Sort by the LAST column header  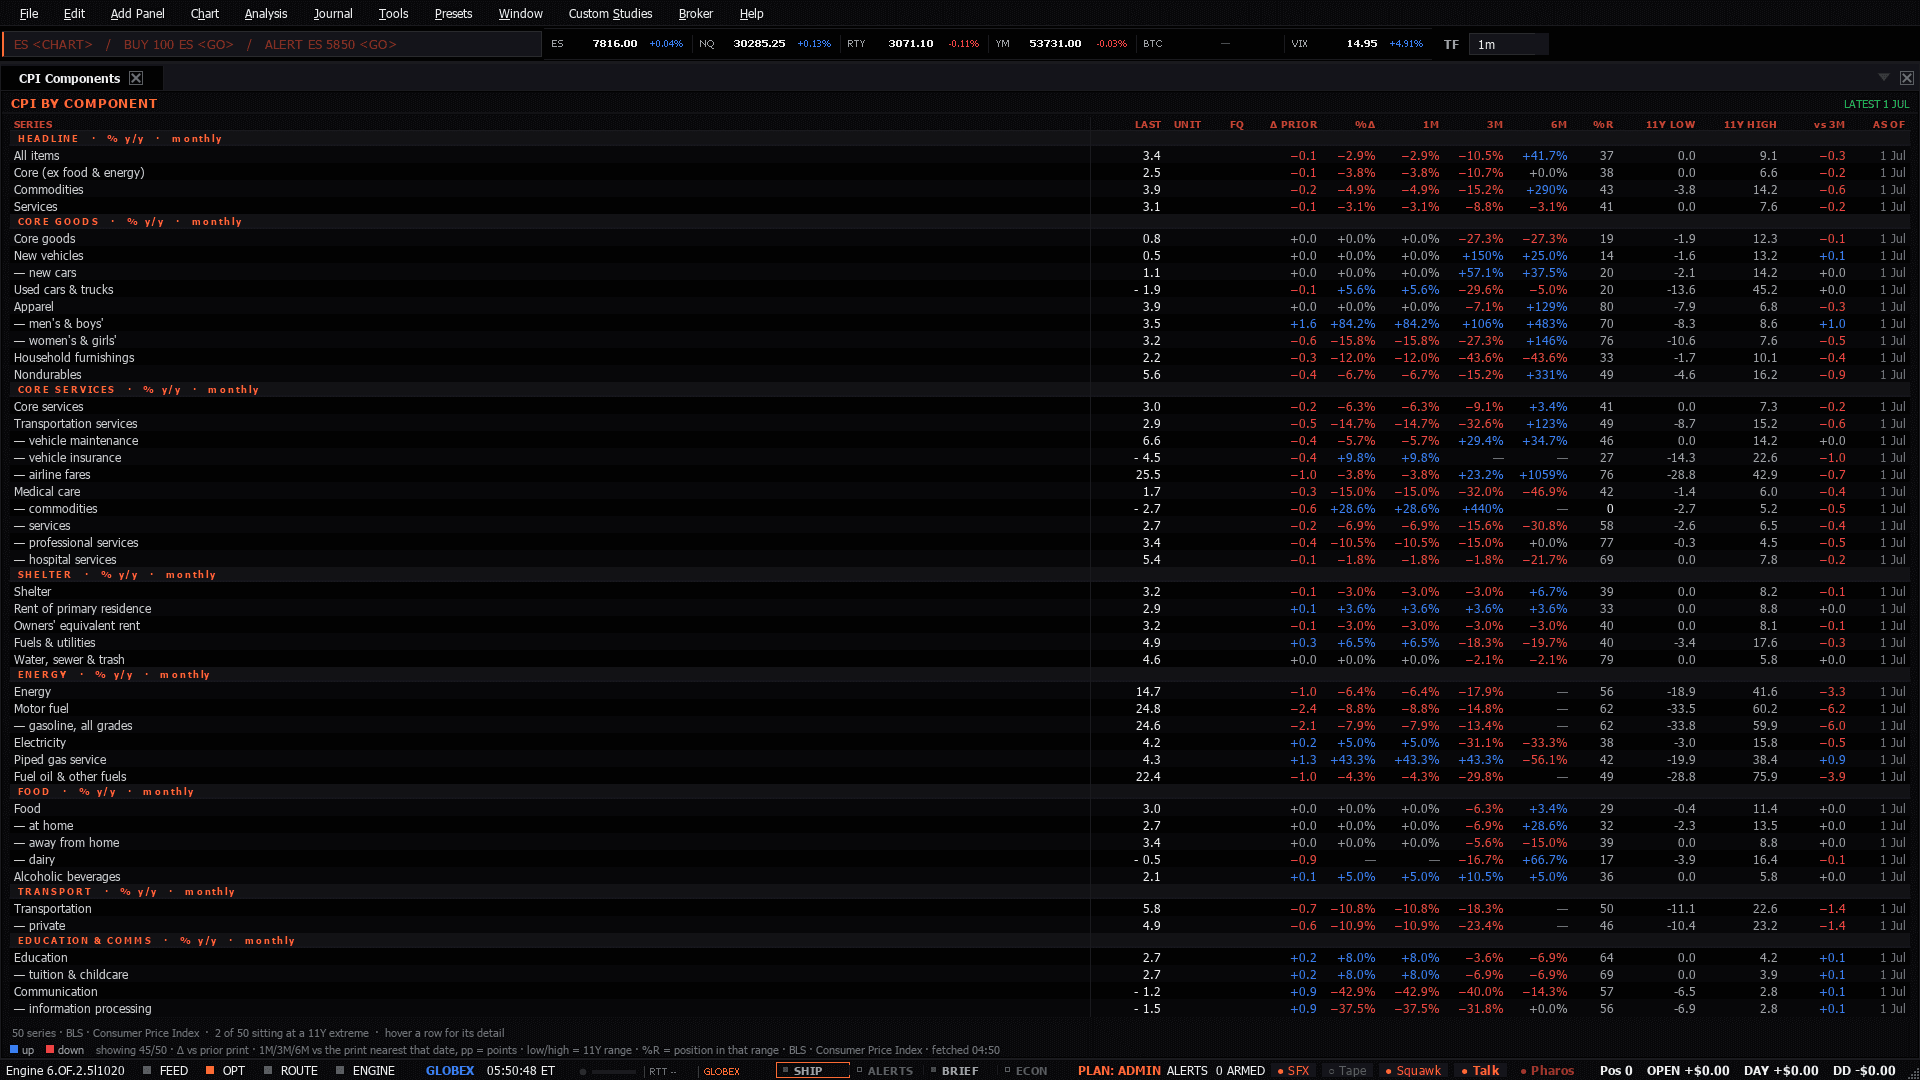tap(1148, 125)
